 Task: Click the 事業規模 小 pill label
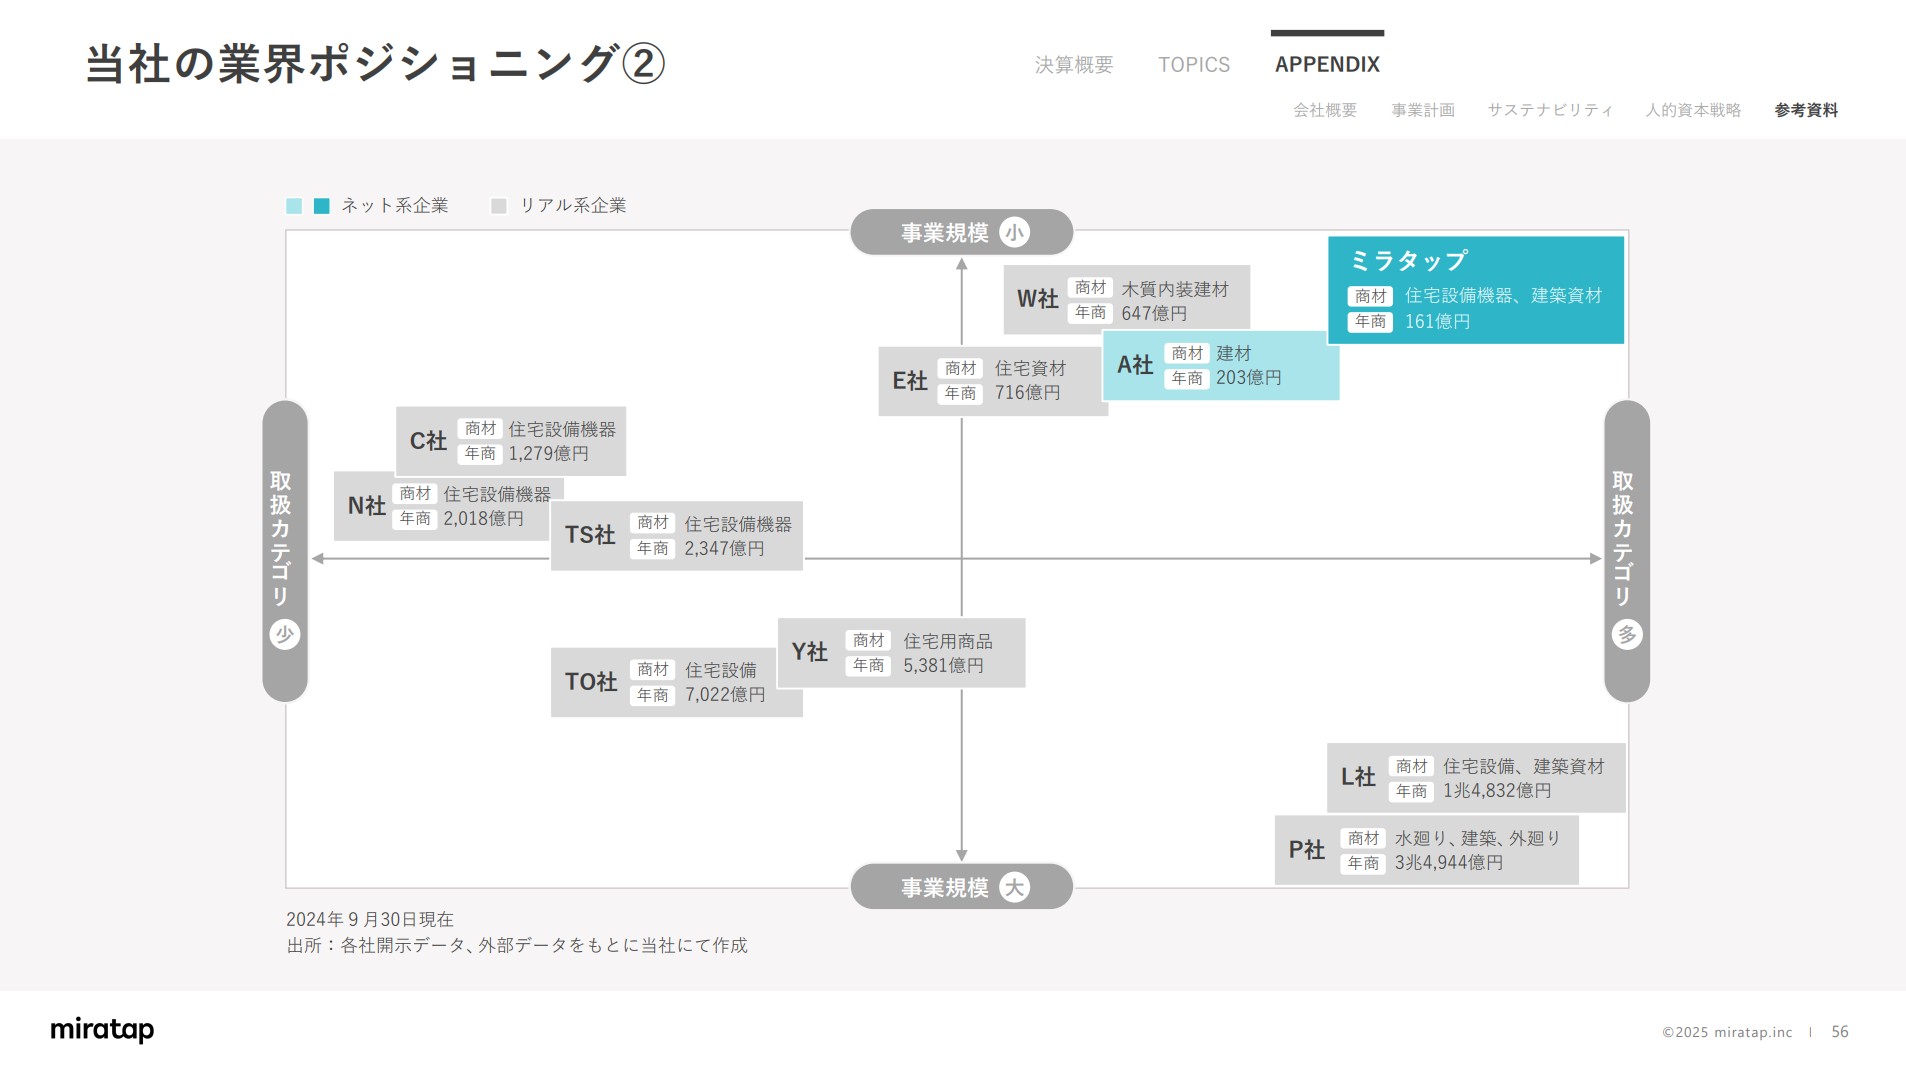click(x=961, y=231)
